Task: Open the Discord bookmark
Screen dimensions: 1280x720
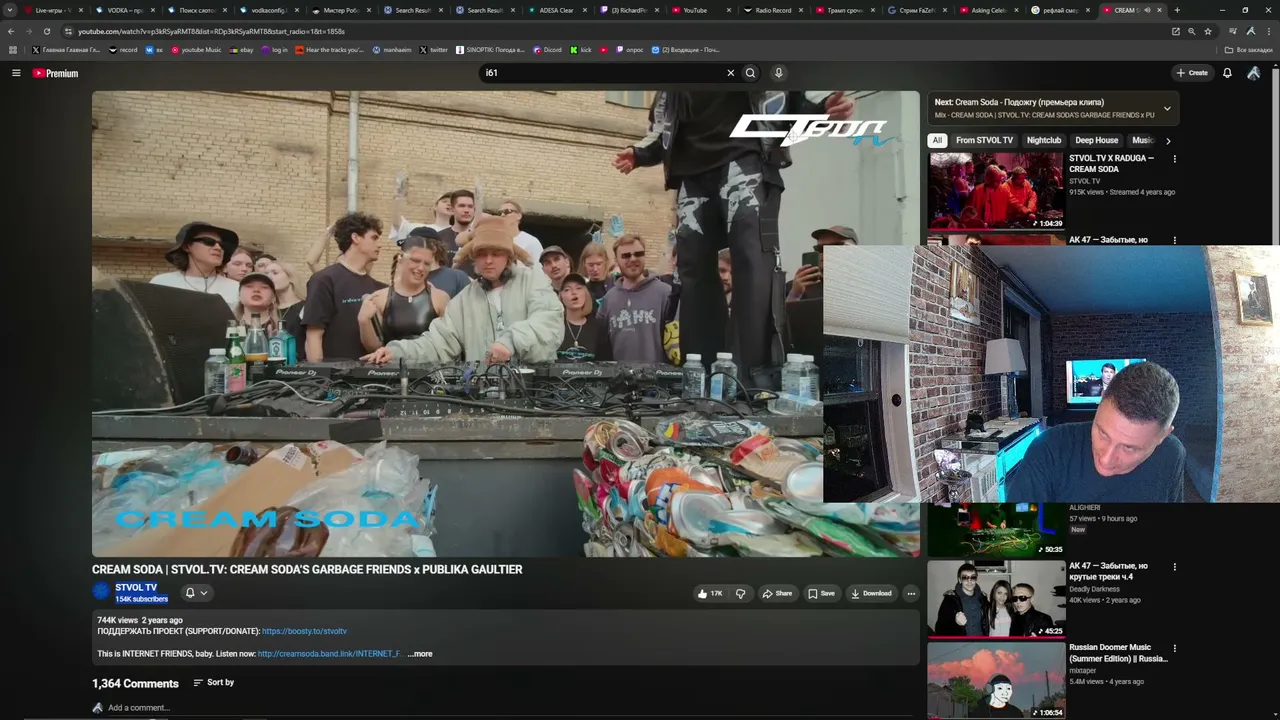Action: coord(547,50)
